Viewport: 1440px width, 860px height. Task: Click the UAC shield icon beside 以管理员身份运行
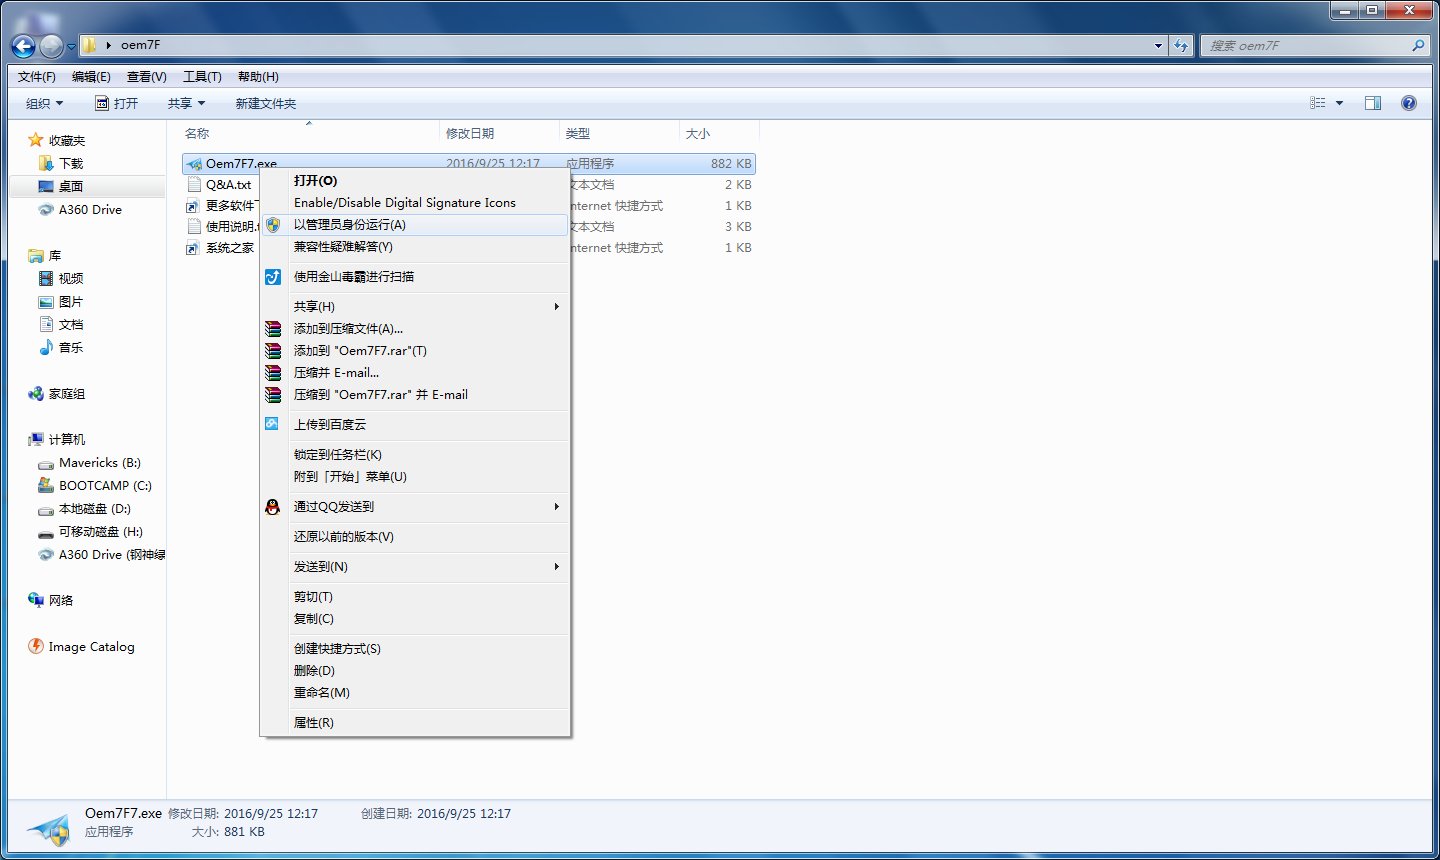[273, 225]
